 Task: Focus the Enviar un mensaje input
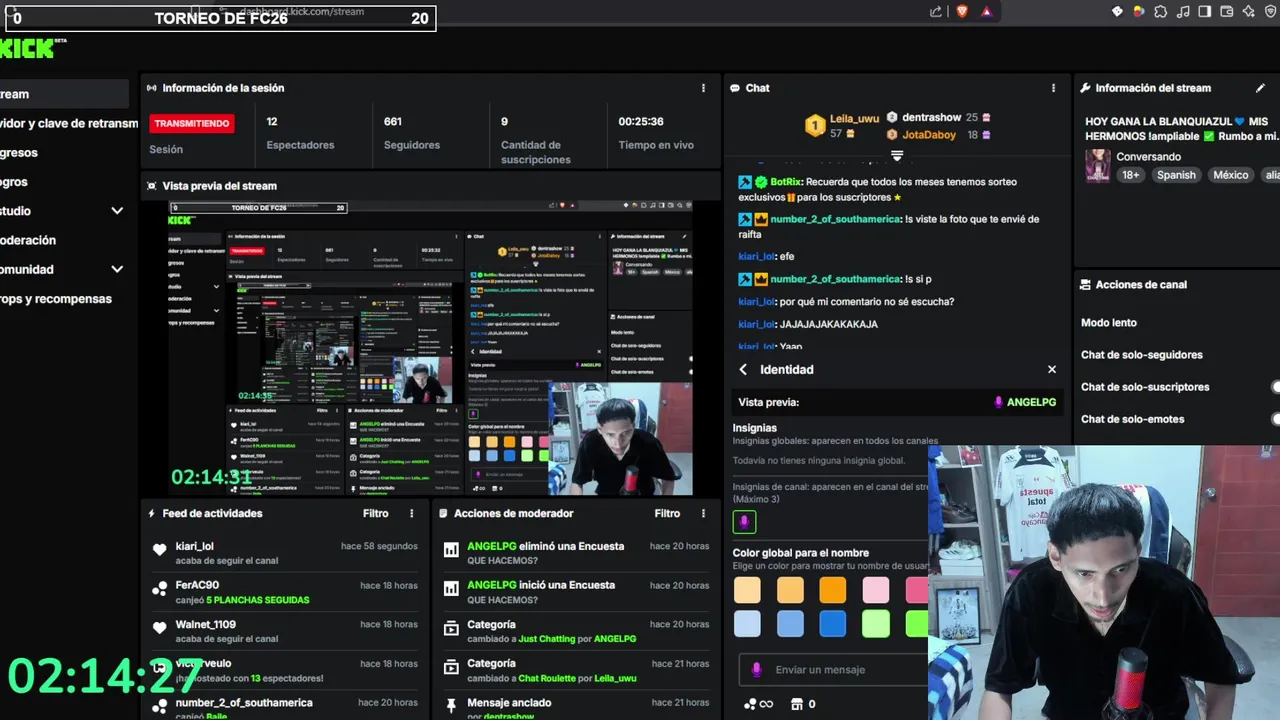[834, 670]
